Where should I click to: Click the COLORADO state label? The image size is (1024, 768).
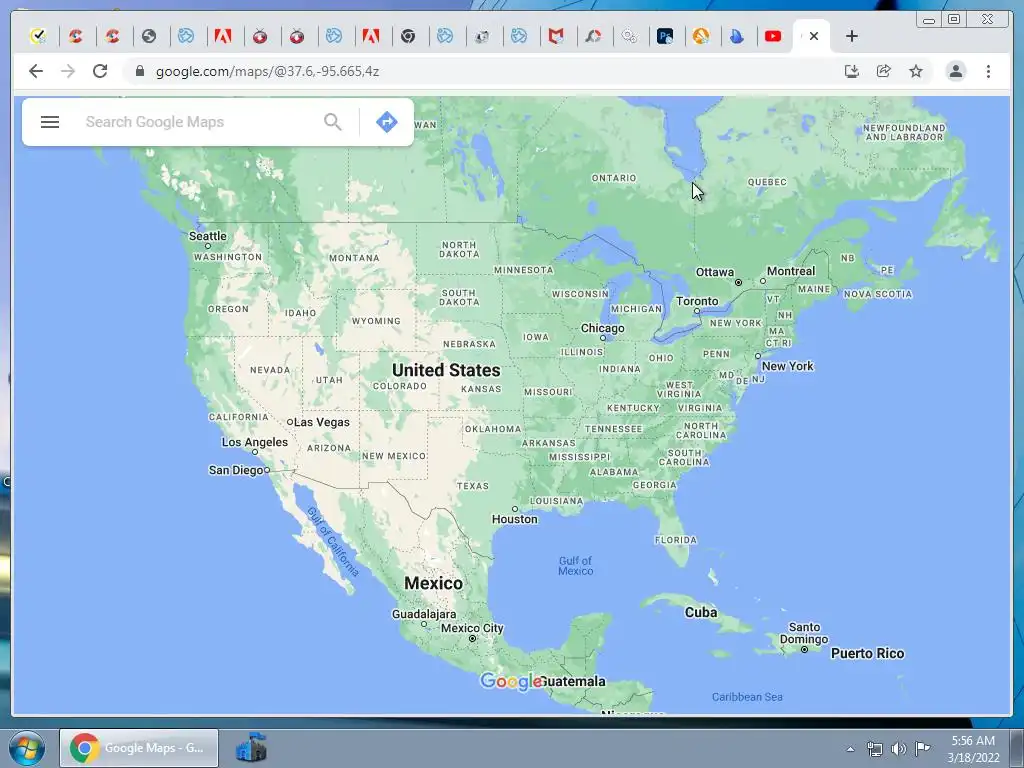[400, 386]
